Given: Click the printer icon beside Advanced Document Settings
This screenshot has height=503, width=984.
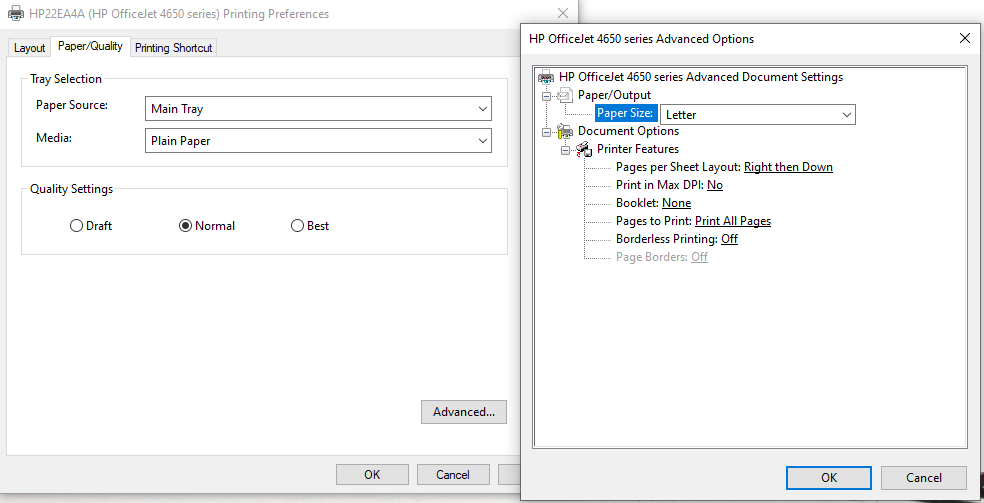Looking at the screenshot, I should point(547,77).
